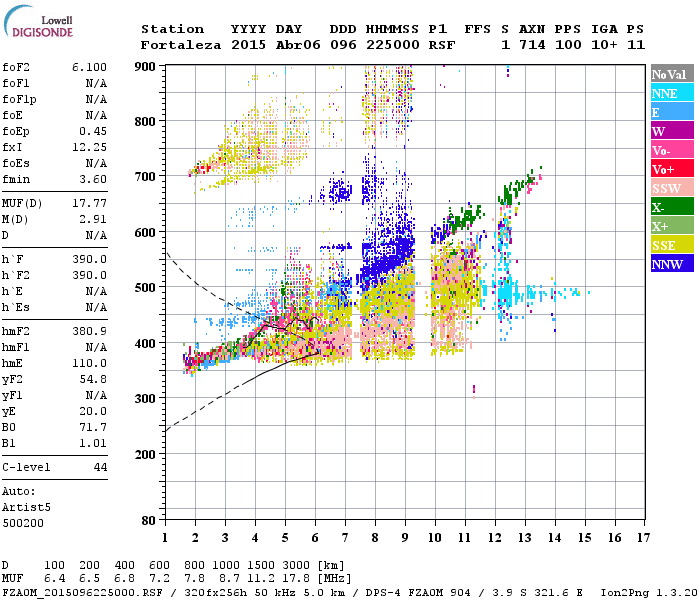Click the Lowell Digisonde logo
This screenshot has height=600, width=700.
tap(38, 21)
